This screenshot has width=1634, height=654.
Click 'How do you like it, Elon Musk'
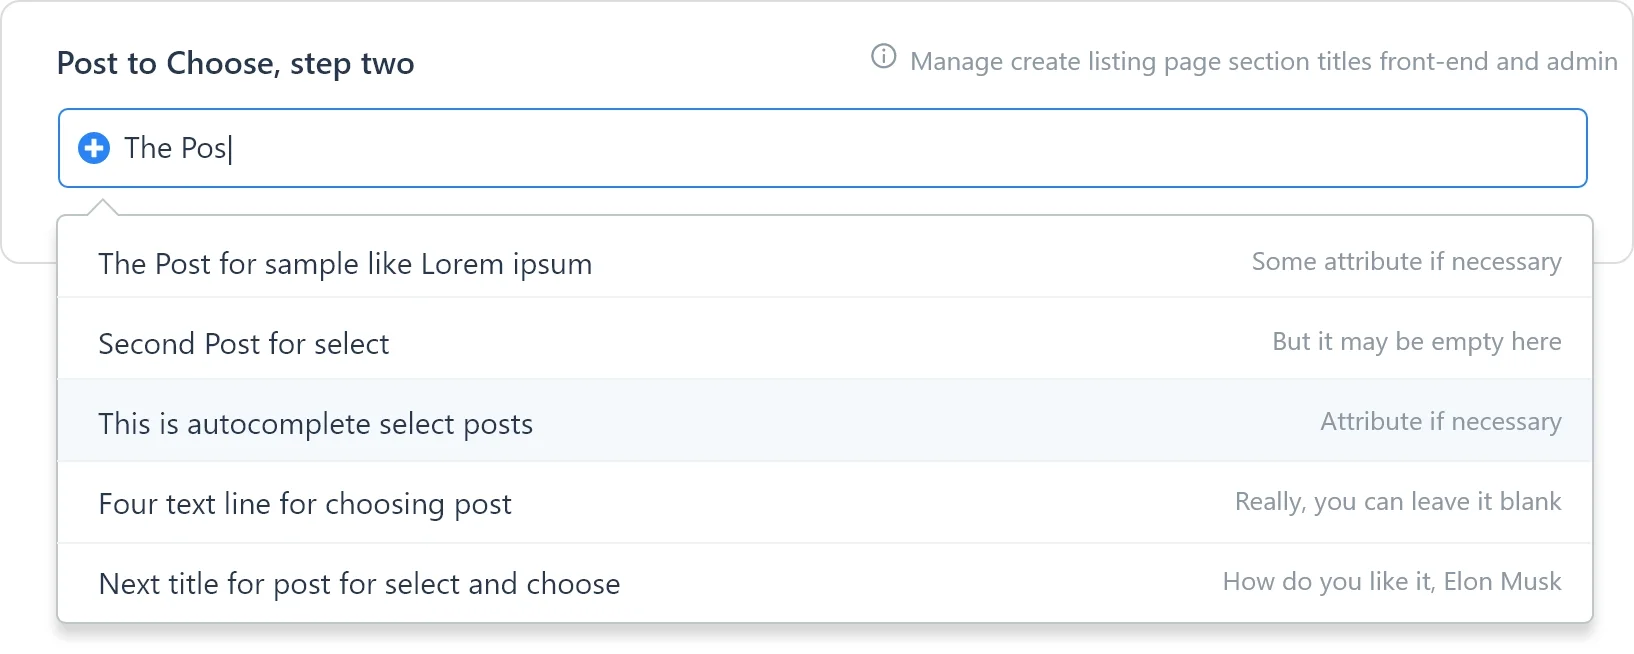pyautogui.click(x=1392, y=581)
